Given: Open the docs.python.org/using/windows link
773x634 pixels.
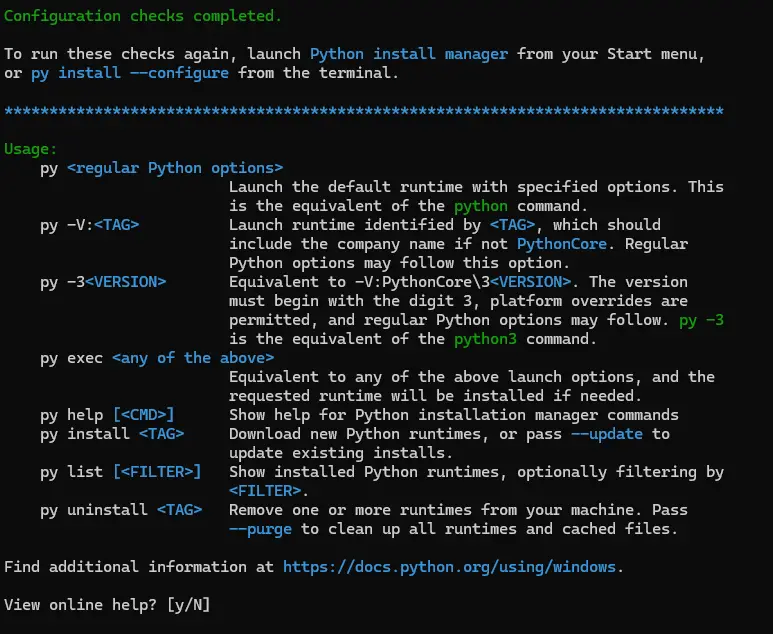Looking at the screenshot, I should [449, 567].
